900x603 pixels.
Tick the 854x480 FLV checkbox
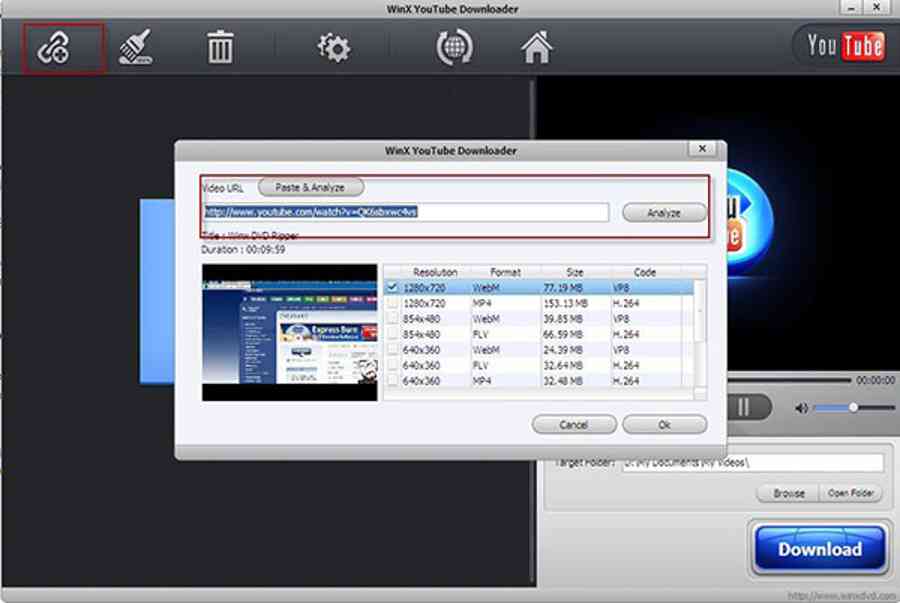tap(393, 334)
